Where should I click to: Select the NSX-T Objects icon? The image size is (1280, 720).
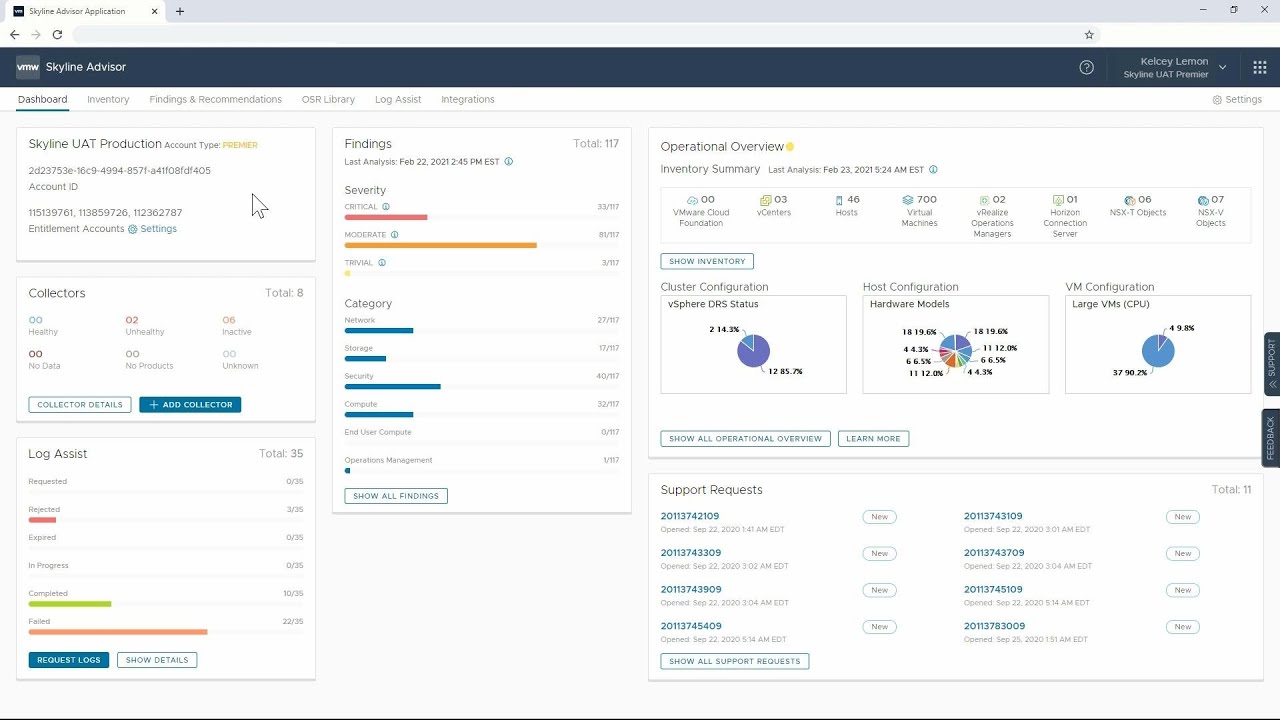pos(1128,199)
